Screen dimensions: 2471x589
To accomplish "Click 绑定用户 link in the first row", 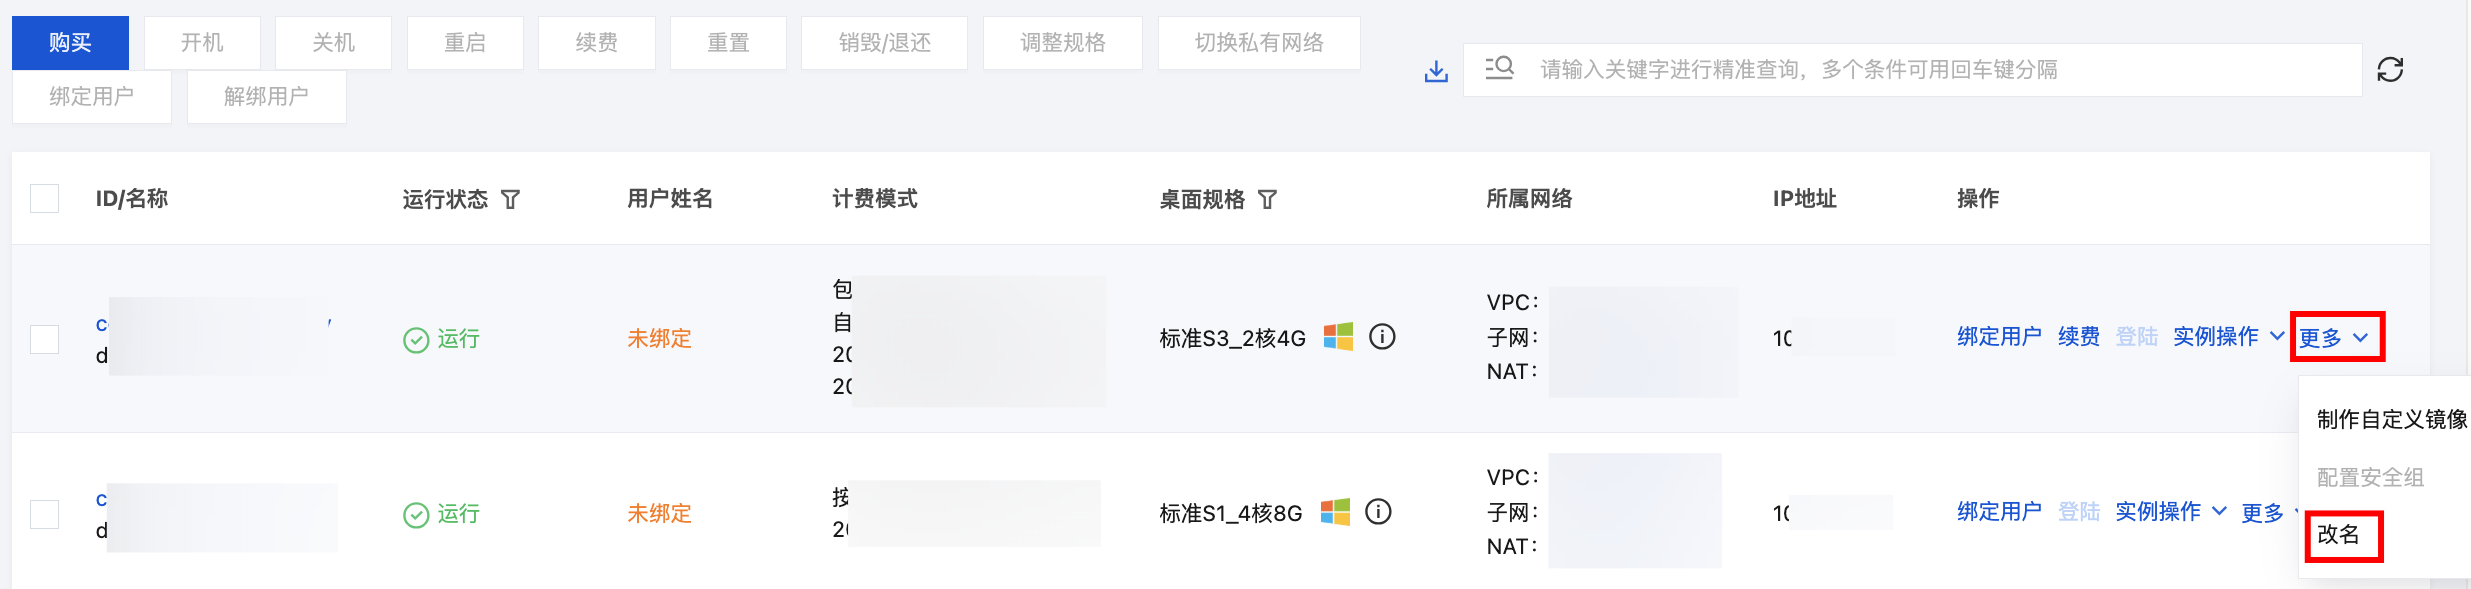I will [1999, 337].
